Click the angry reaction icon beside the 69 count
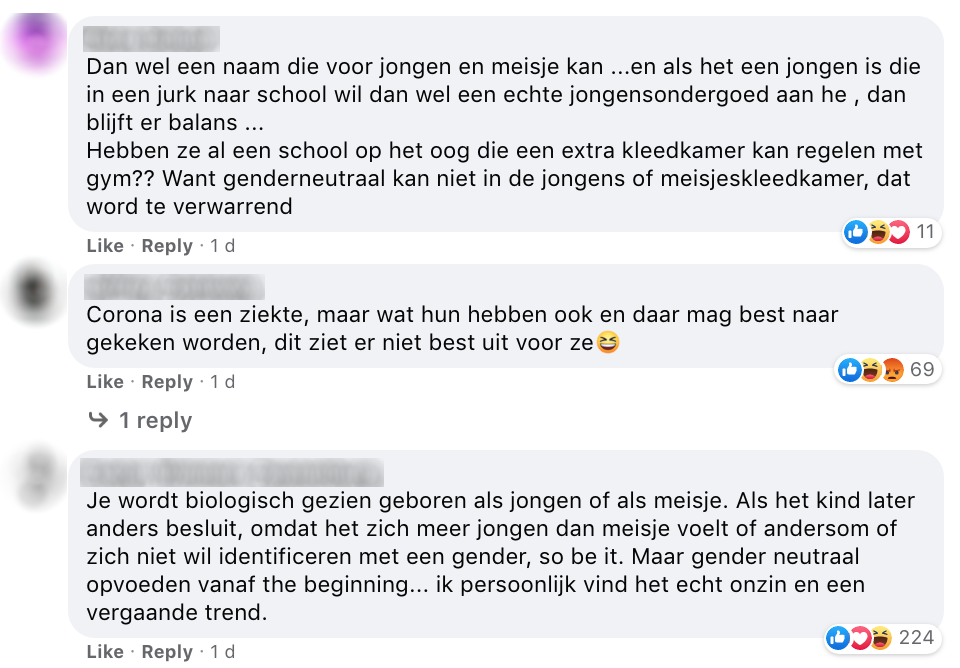 893,370
